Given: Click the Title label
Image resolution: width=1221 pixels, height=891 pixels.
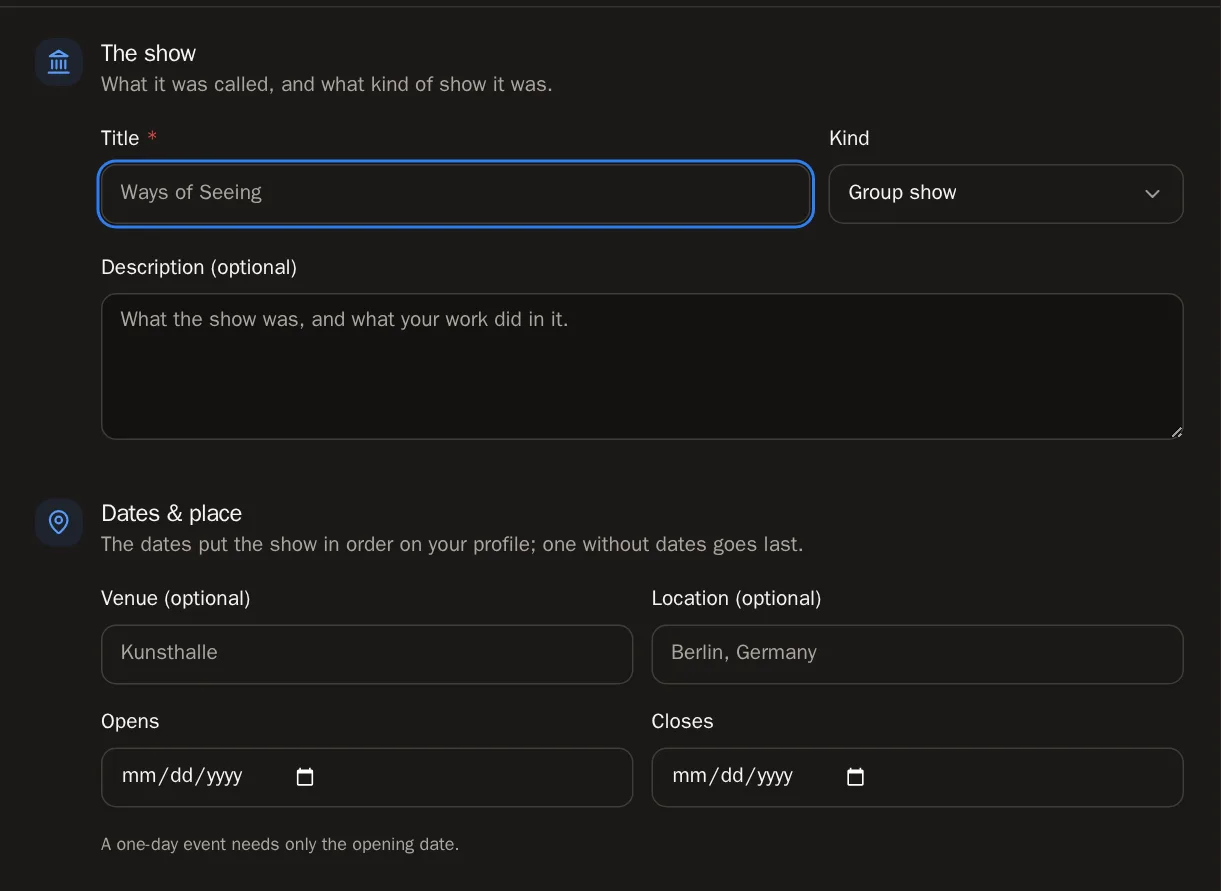Looking at the screenshot, I should [x=120, y=138].
